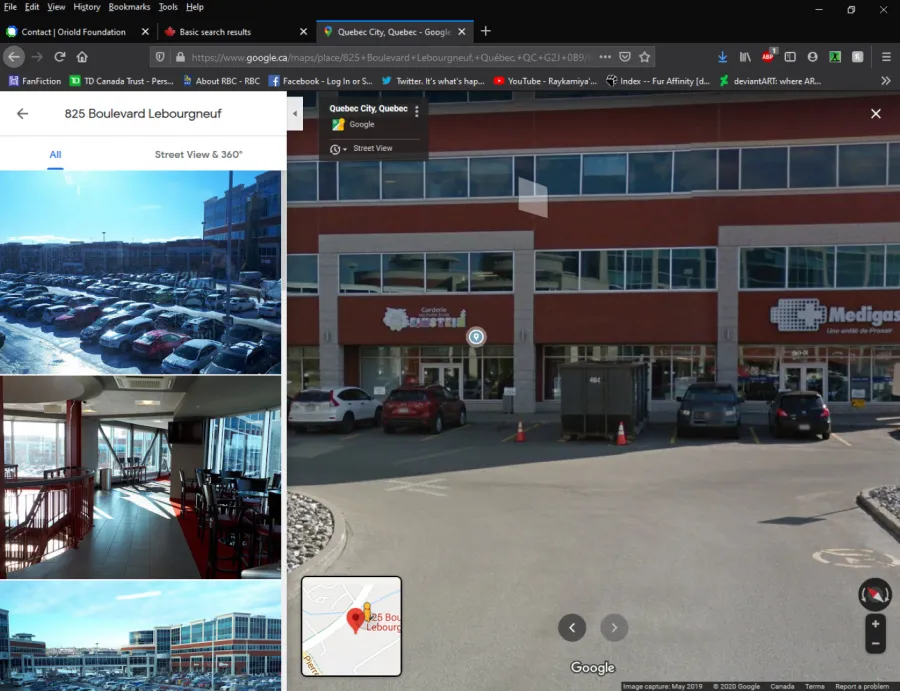This screenshot has width=900, height=691.
Task: Open About RBC bookmark
Action: click(x=222, y=81)
